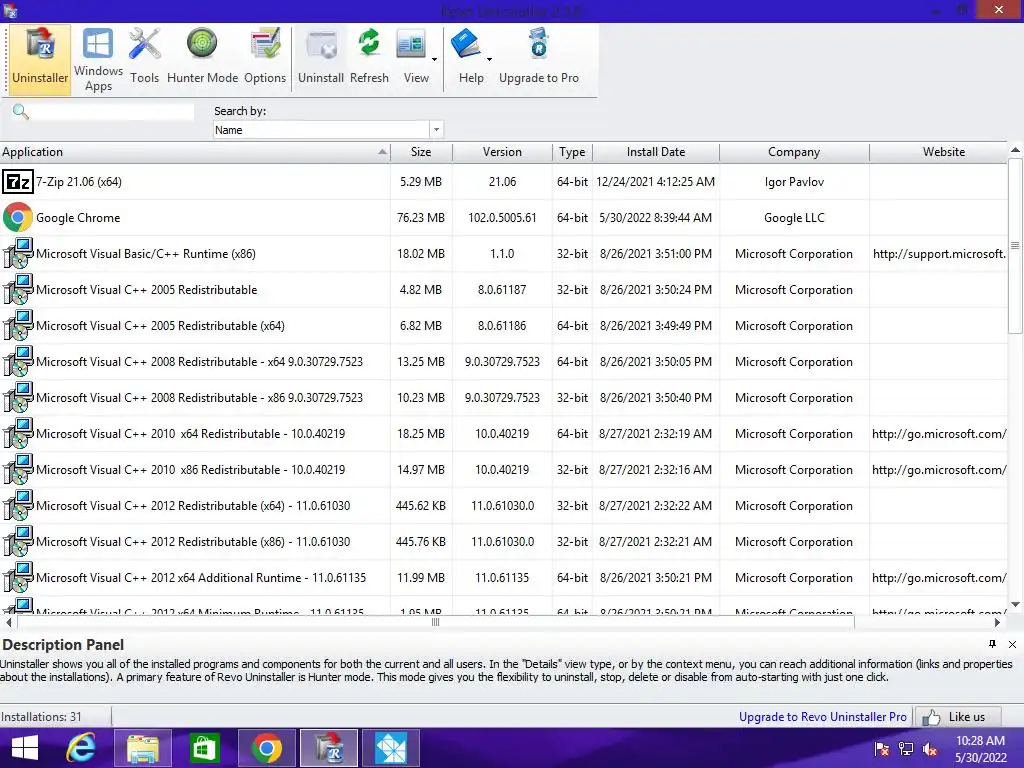
Task: Select Visual C++ 2008 x64 Redistributable icon
Action: pyautogui.click(x=18, y=361)
